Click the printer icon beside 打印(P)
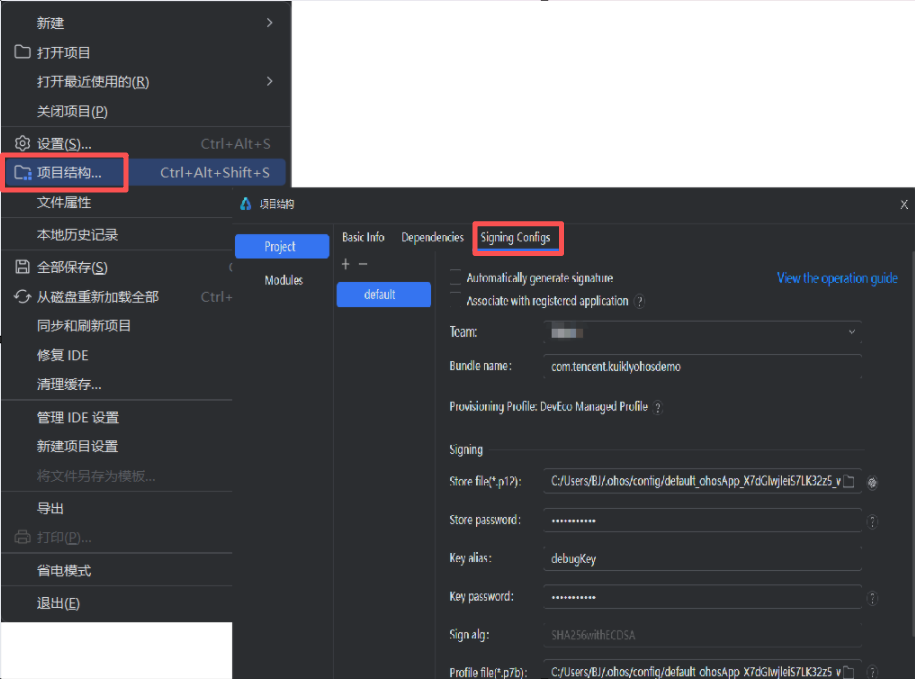This screenshot has width=915, height=679. coord(22,537)
